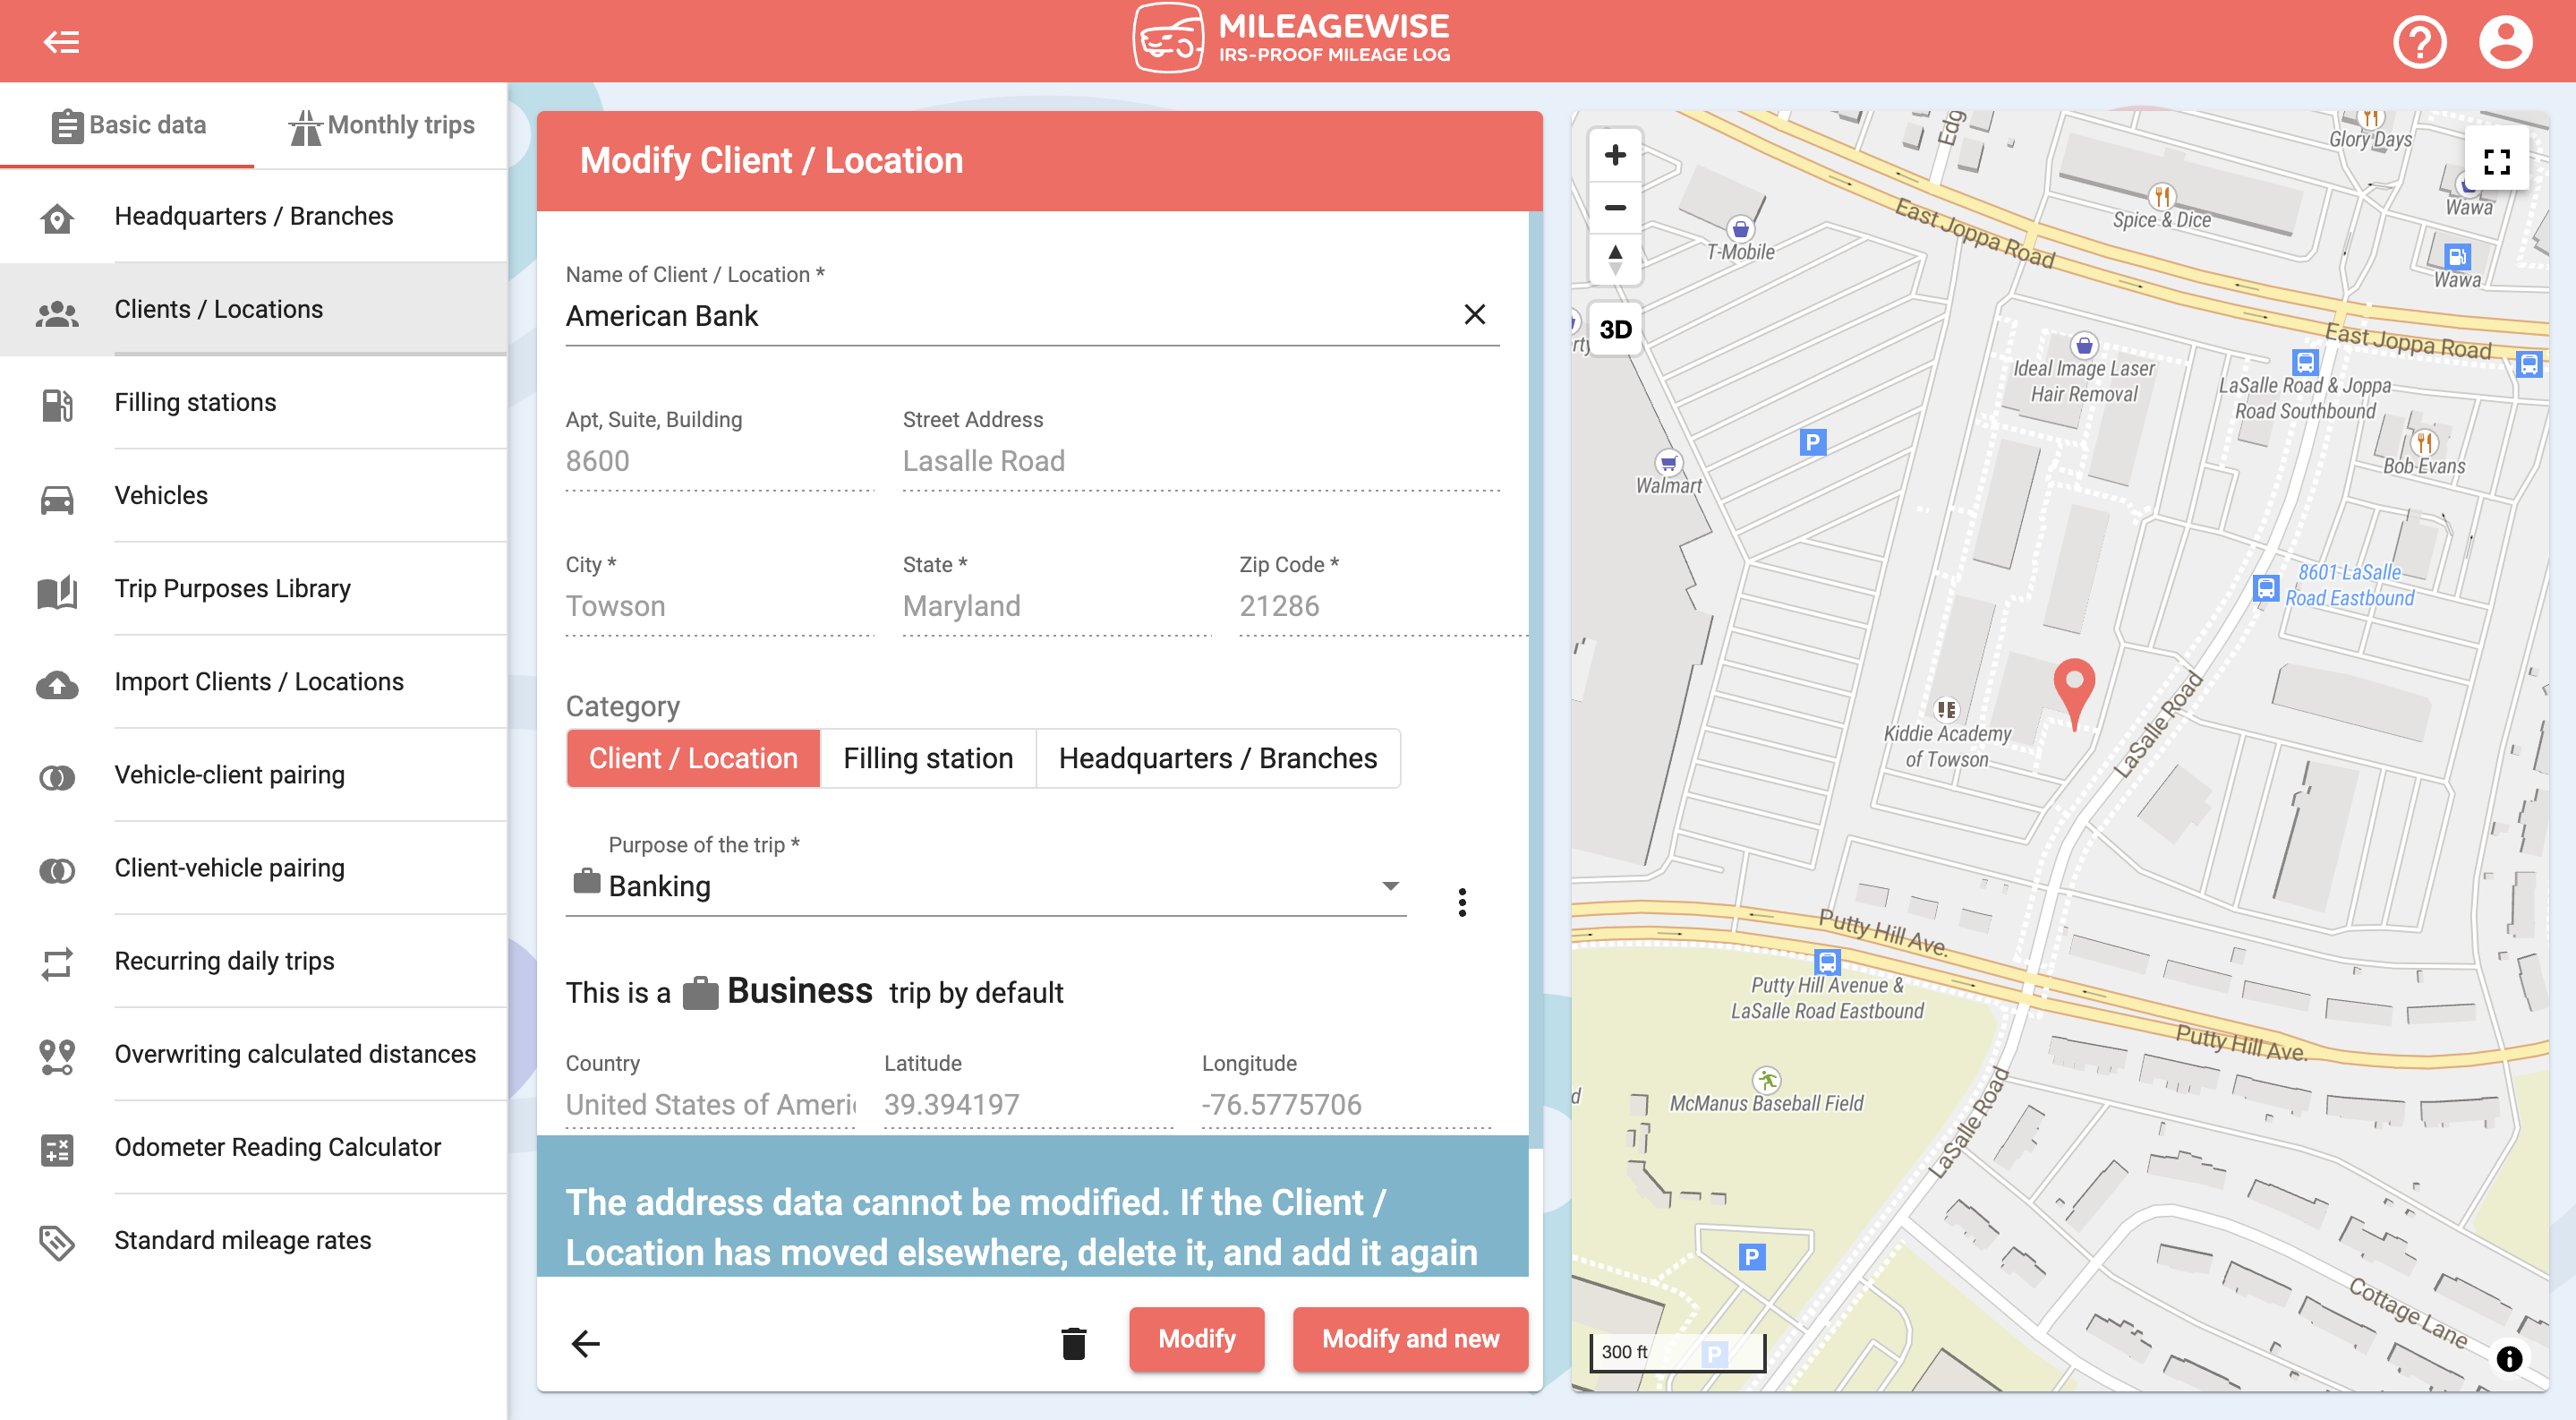Viewport: 2576px width, 1420px height.
Task: Click the T-Mobile marker on map
Action: (1740, 229)
